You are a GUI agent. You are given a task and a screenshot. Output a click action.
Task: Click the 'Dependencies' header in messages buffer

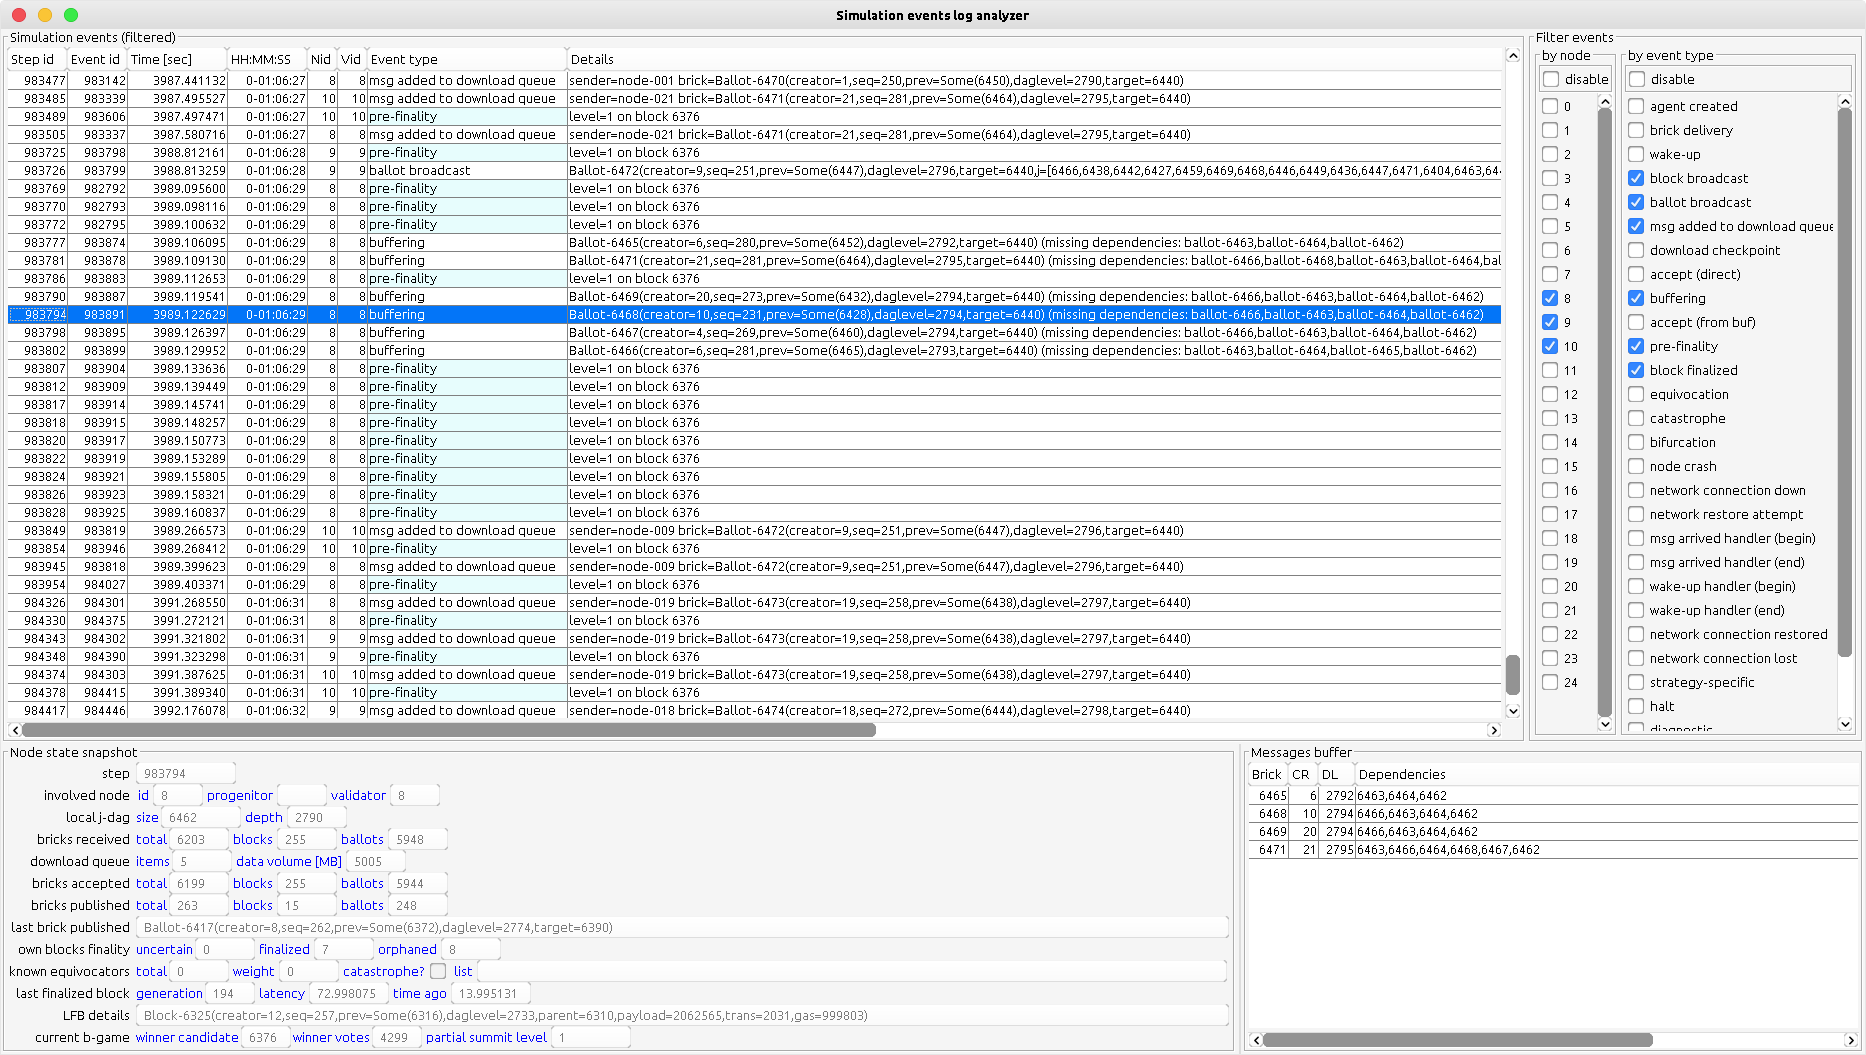[x=1605, y=774]
